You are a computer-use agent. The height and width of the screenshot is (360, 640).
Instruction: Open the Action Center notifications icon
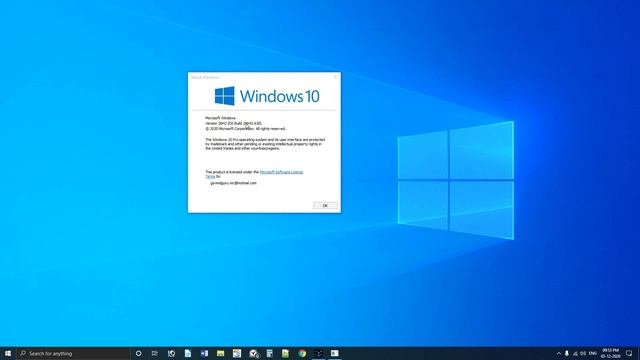pos(629,353)
